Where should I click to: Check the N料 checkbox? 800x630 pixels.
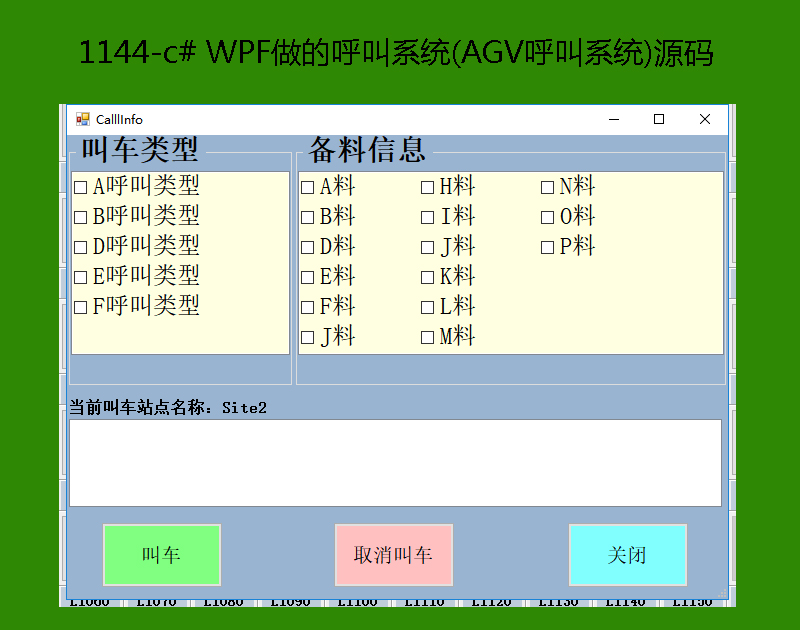[548, 187]
